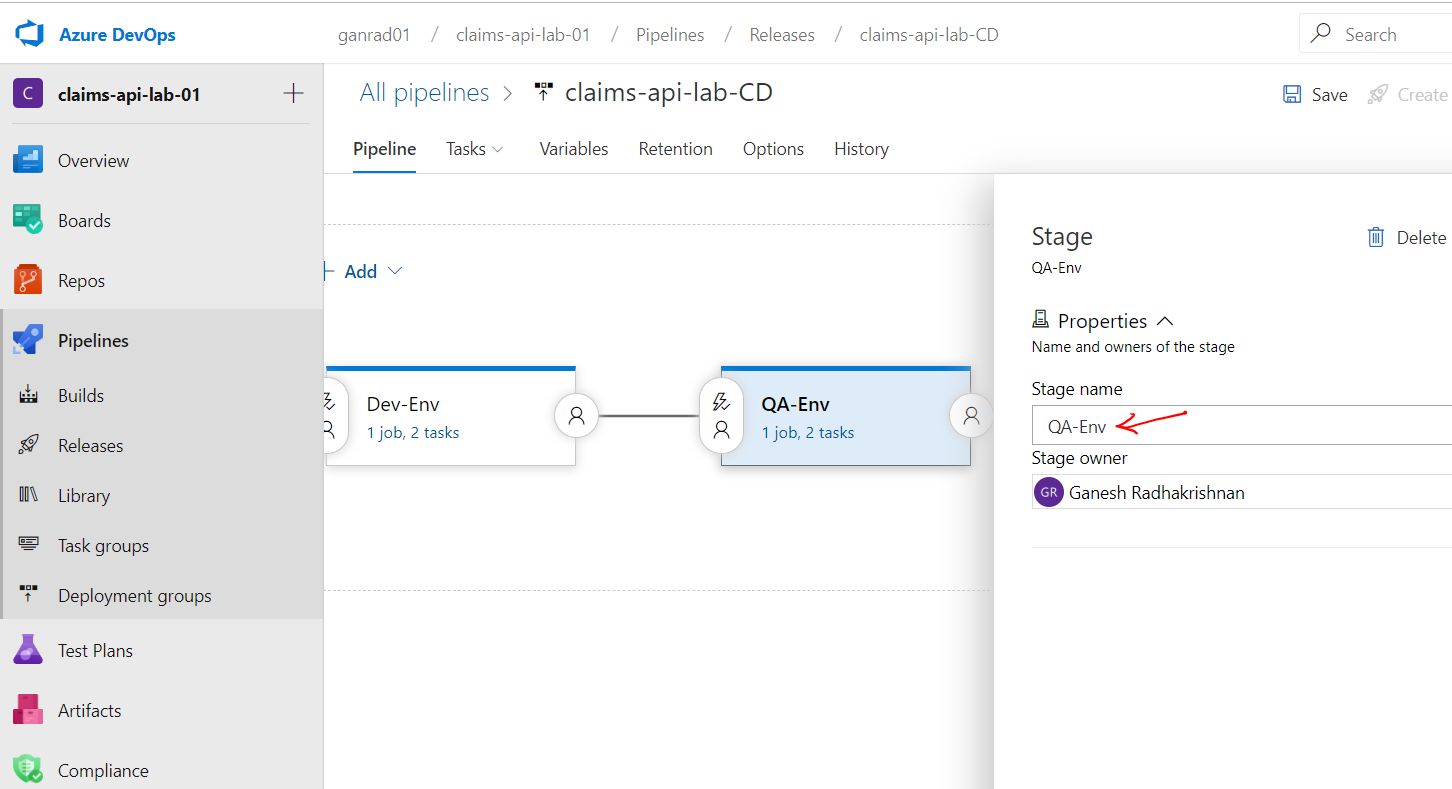Viewport: 1452px width, 789px height.
Task: Click the Stage name input field
Action: 1242,425
